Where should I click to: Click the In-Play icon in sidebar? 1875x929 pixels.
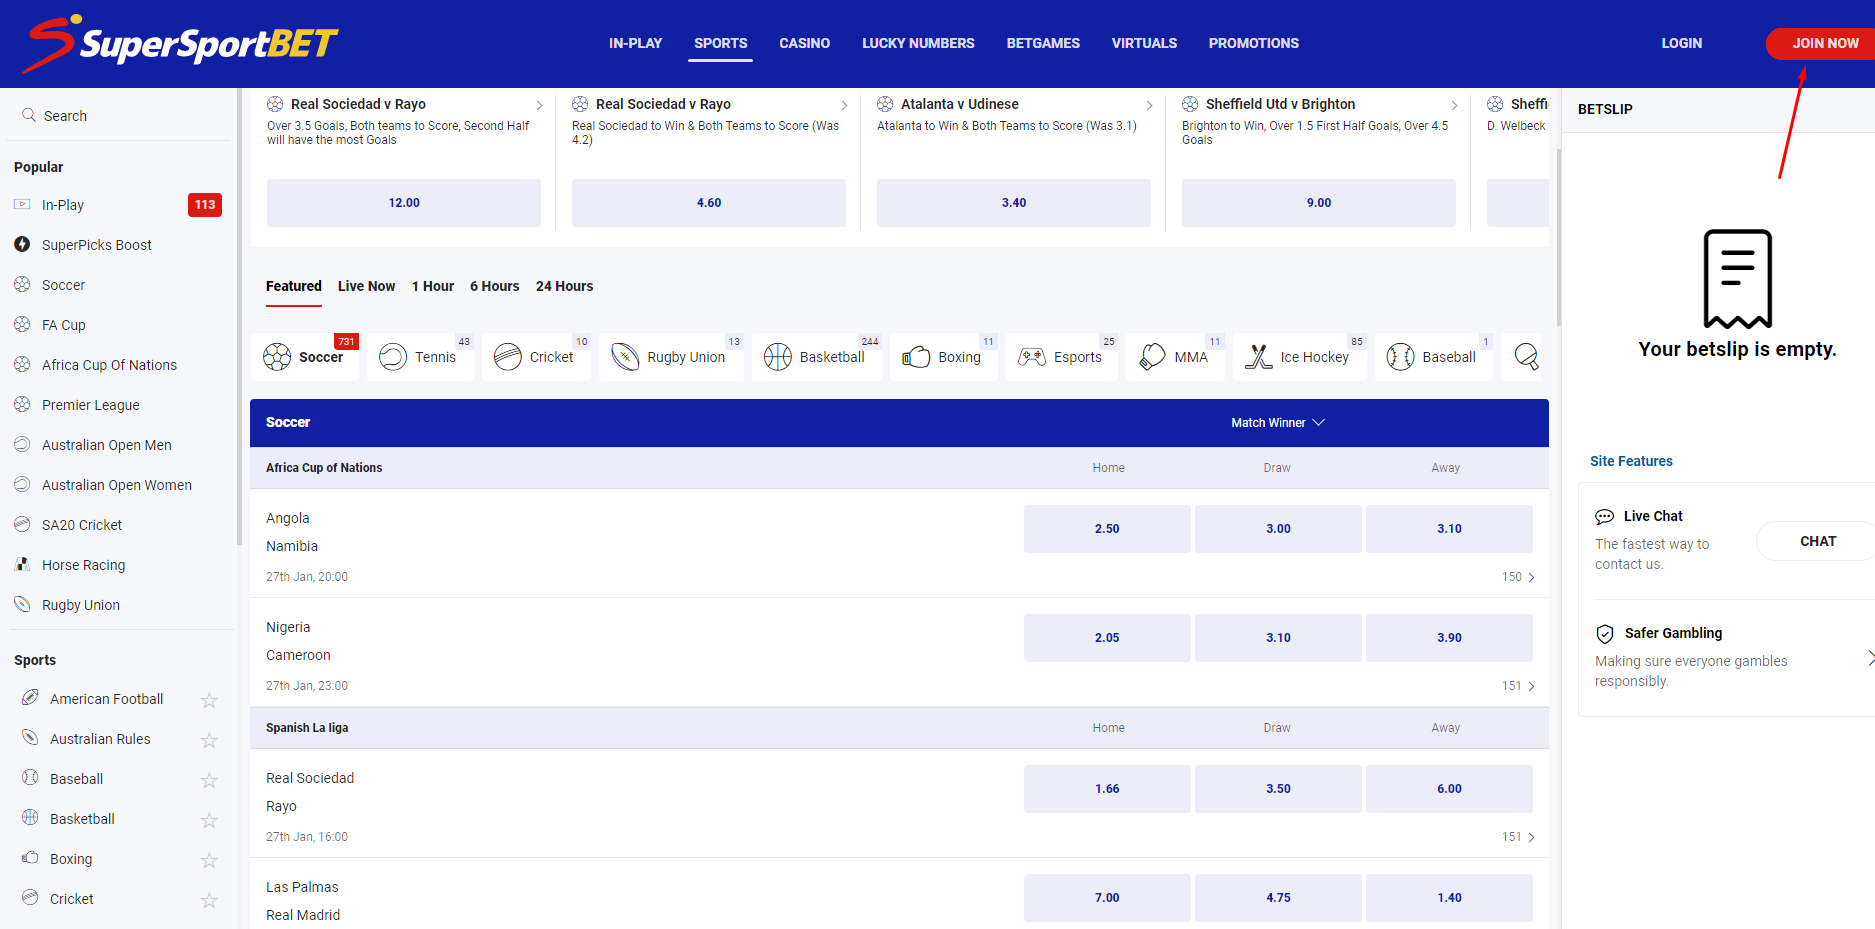(22, 205)
